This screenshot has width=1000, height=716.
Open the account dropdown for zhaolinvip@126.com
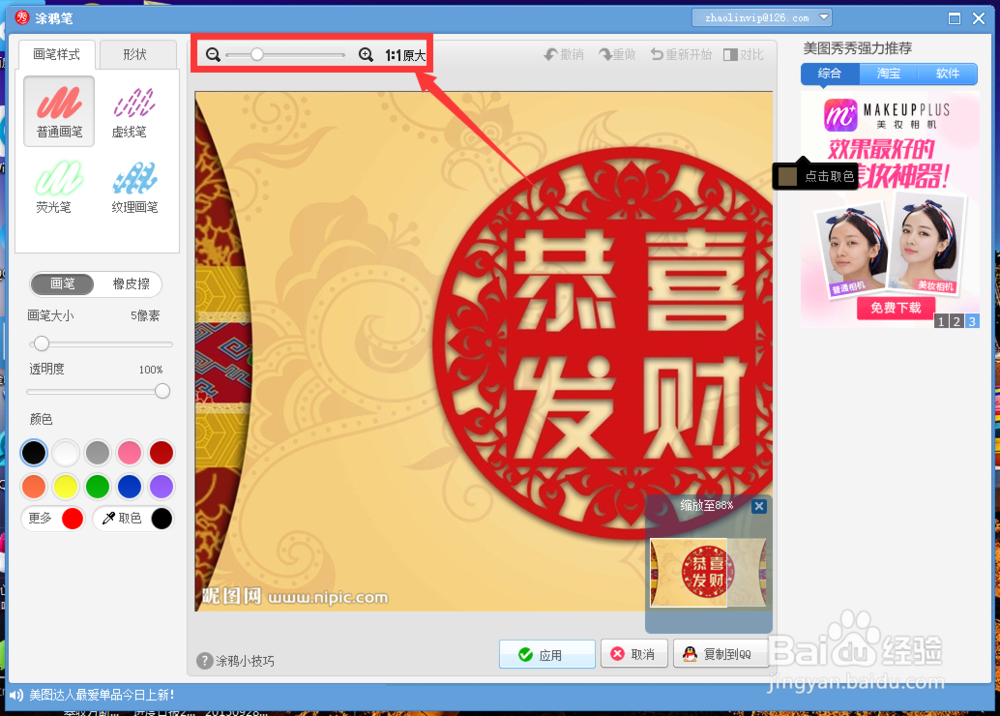coord(762,17)
